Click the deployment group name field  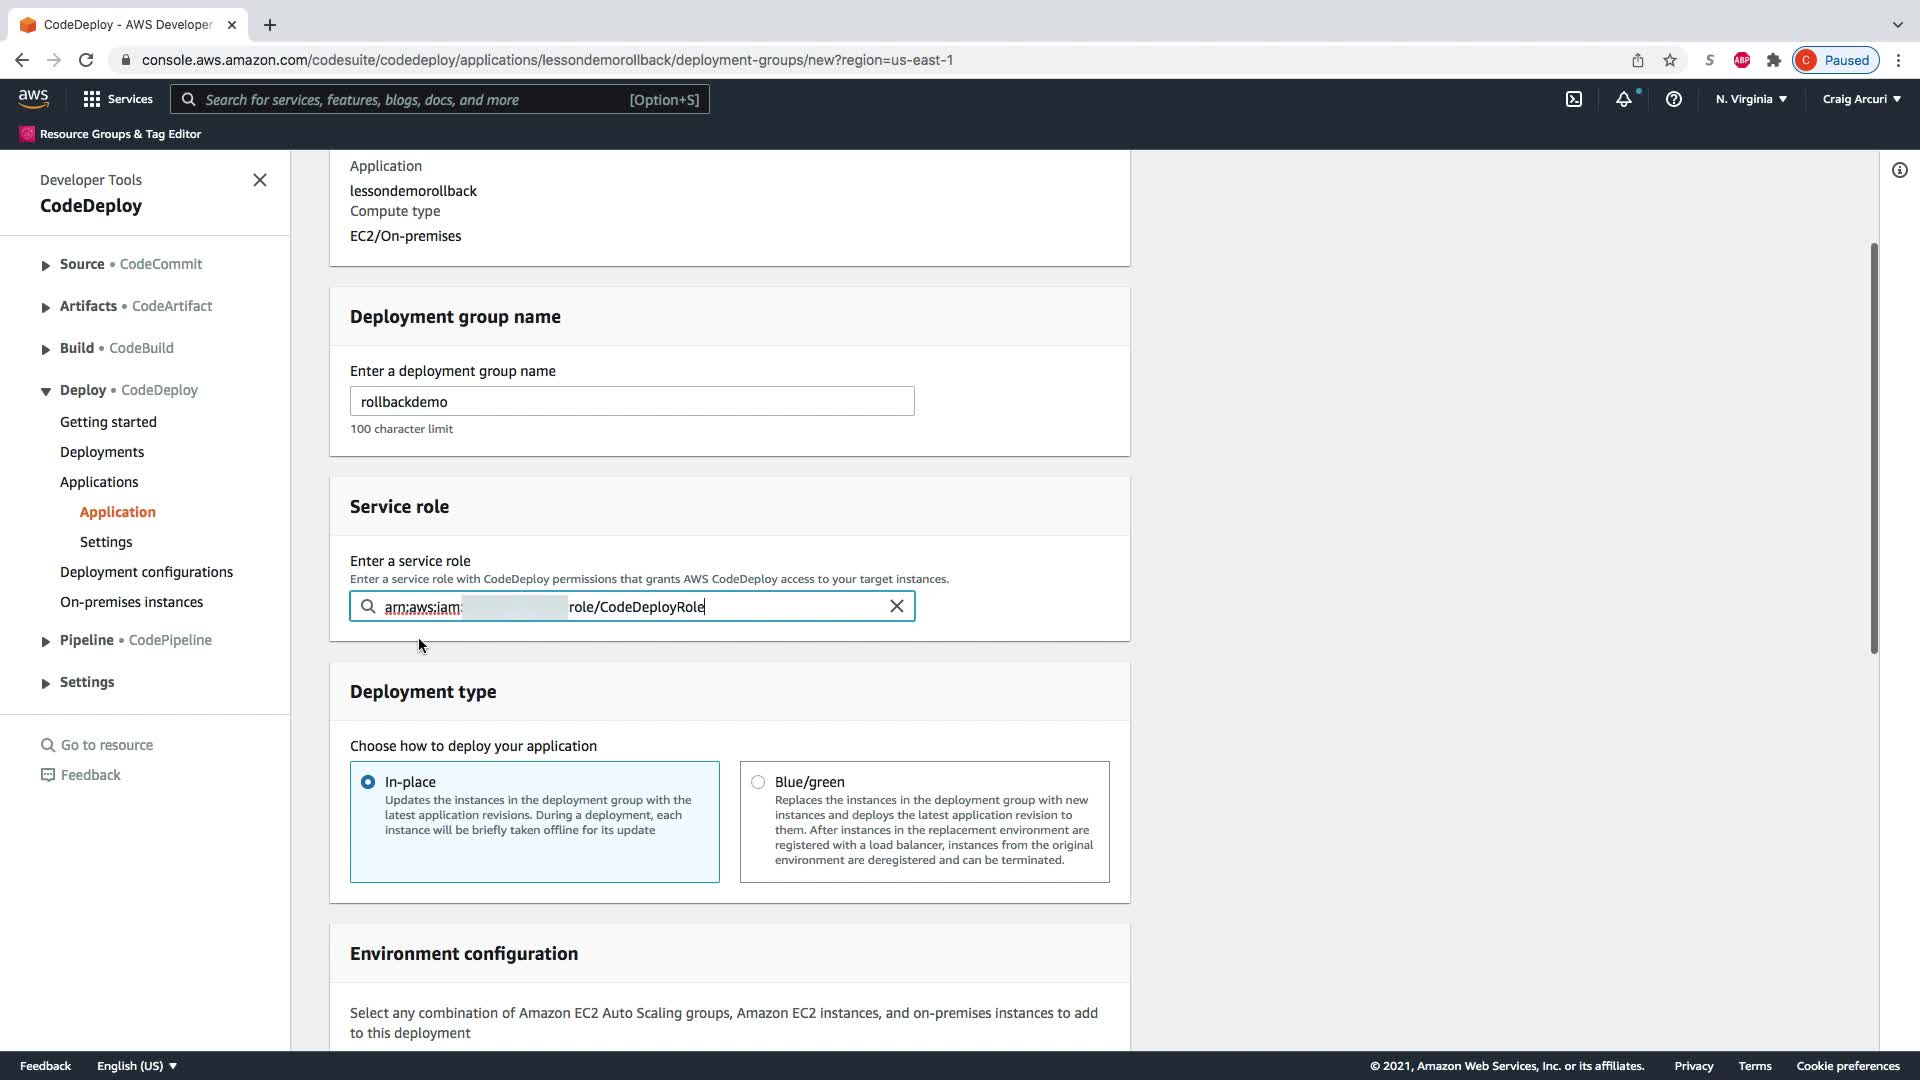tap(632, 401)
